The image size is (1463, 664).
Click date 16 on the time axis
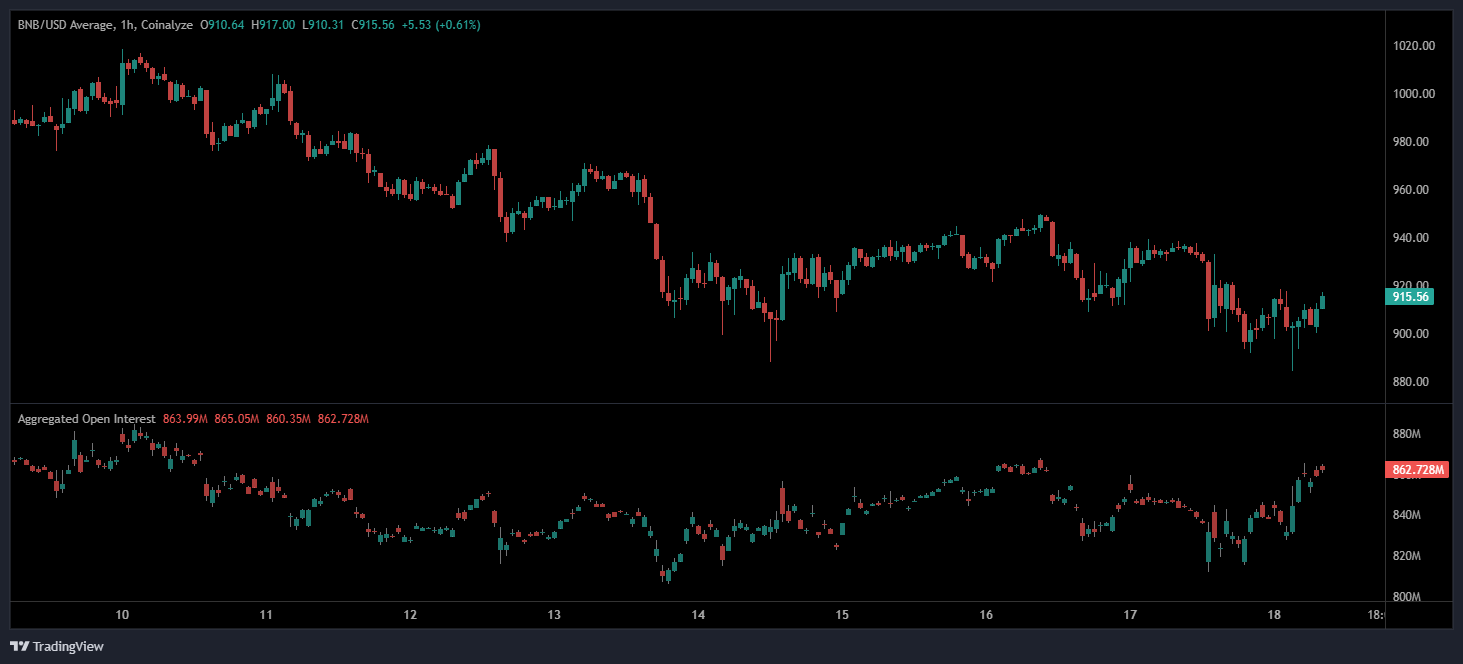coord(986,614)
